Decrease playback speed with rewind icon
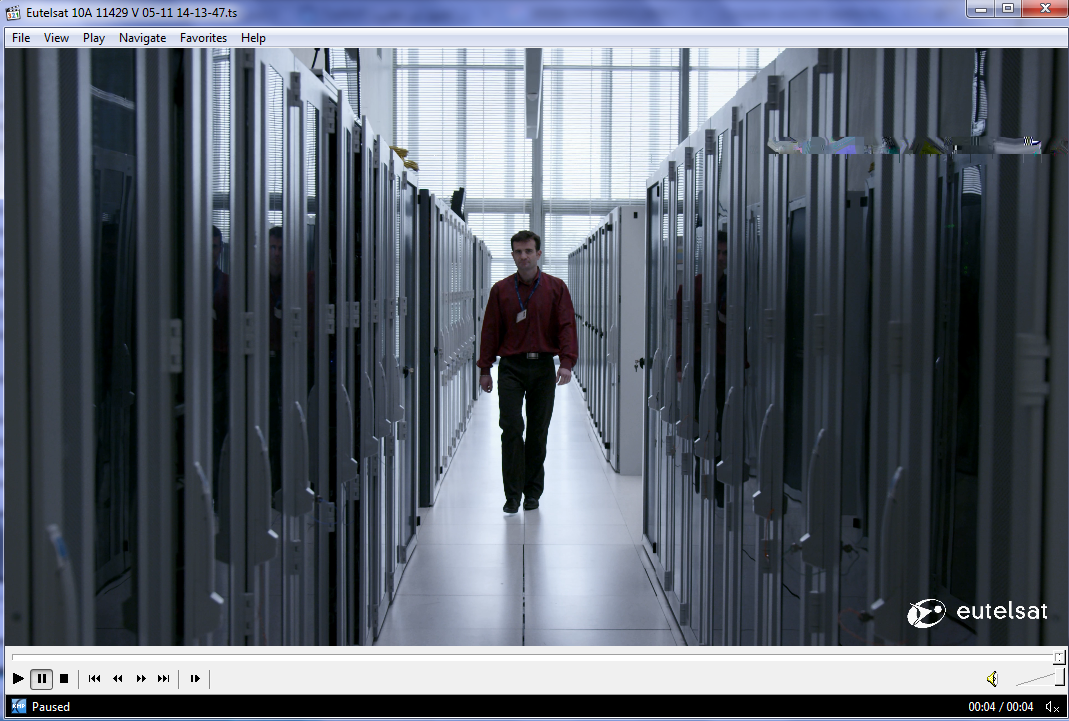This screenshot has width=1069, height=721. point(117,679)
